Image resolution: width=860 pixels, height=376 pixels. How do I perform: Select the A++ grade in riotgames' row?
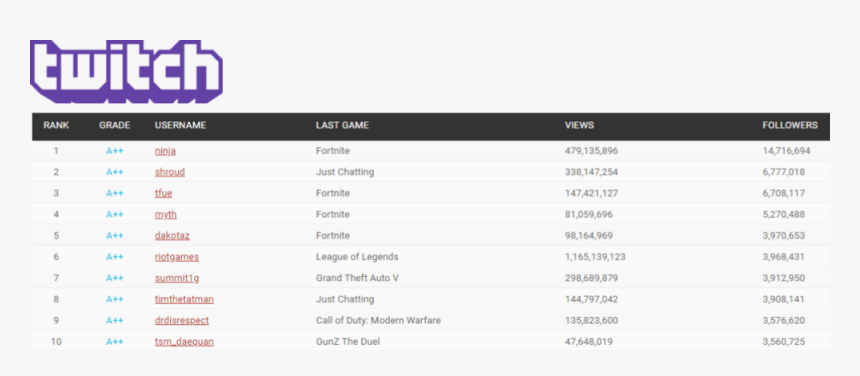point(115,257)
